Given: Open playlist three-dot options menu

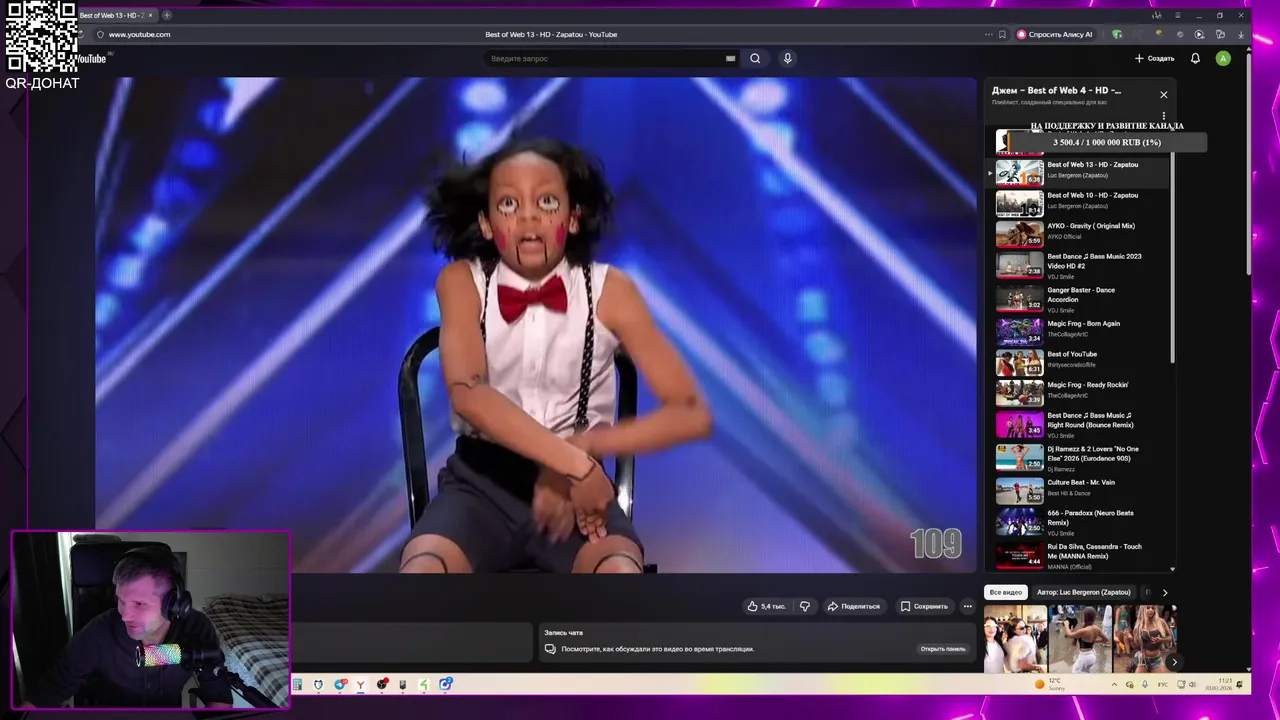Looking at the screenshot, I should click(1163, 116).
